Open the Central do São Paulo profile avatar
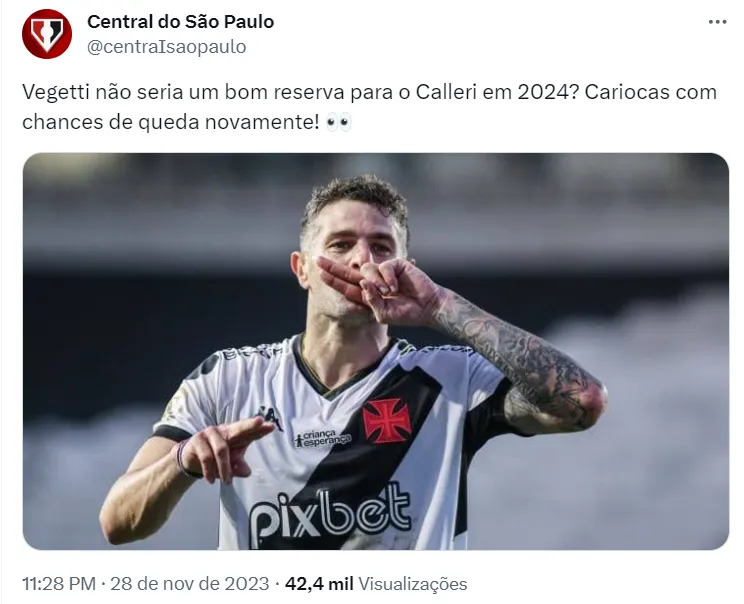 tap(46, 34)
